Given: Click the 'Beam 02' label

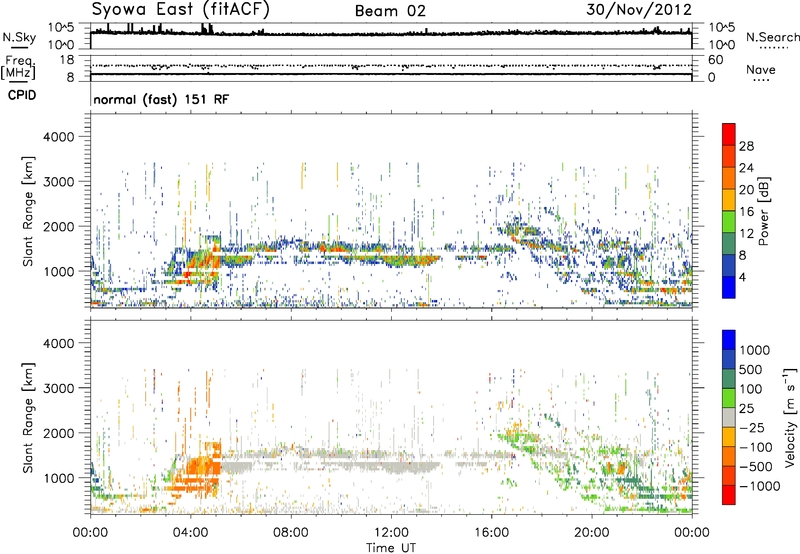Looking at the screenshot, I should pyautogui.click(x=390, y=11).
